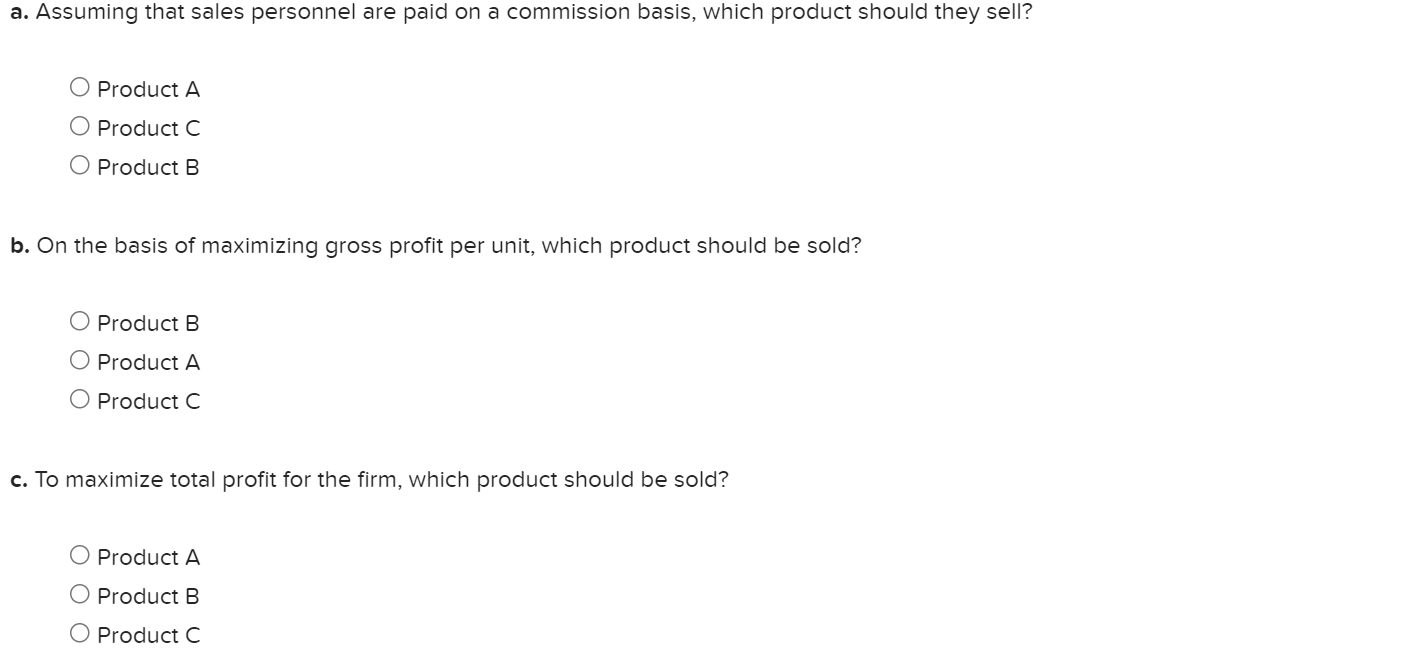Click the 'Product C' label text in question b
The width and height of the screenshot is (1409, 670).
pyautogui.click(x=149, y=401)
